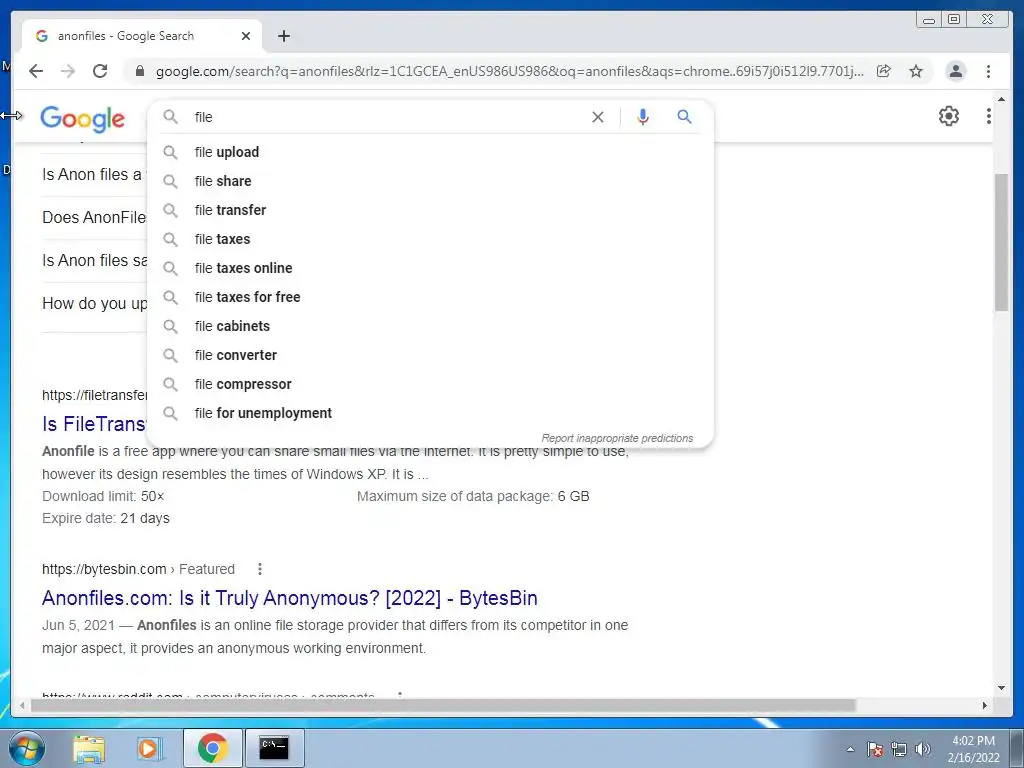Click the horizontal scroll left arrow
The image size is (1024, 768).
[x=22, y=705]
